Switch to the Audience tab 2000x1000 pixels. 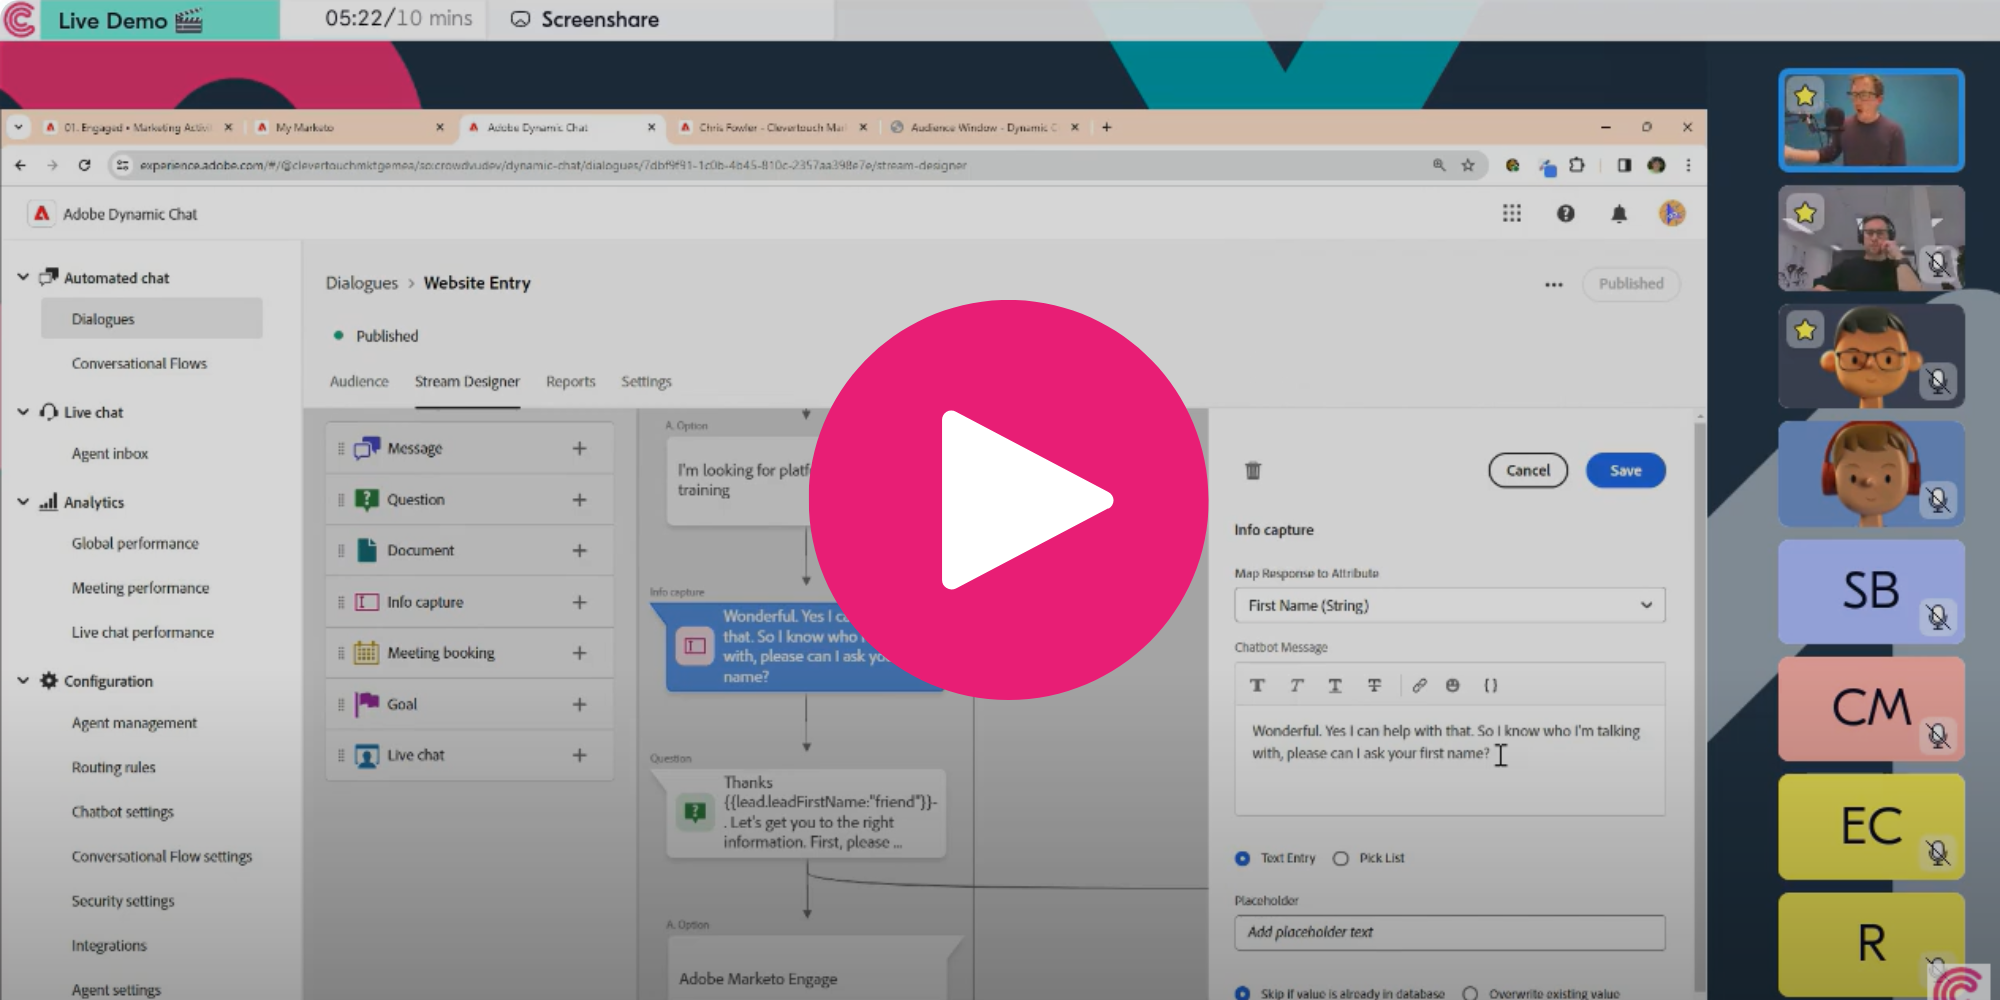click(x=359, y=381)
